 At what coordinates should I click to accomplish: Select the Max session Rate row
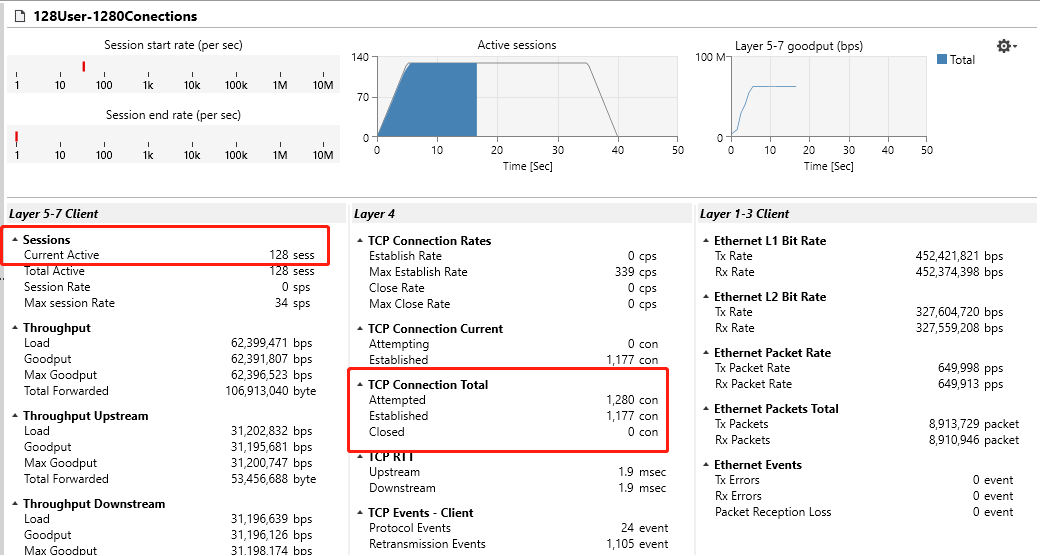click(167, 303)
